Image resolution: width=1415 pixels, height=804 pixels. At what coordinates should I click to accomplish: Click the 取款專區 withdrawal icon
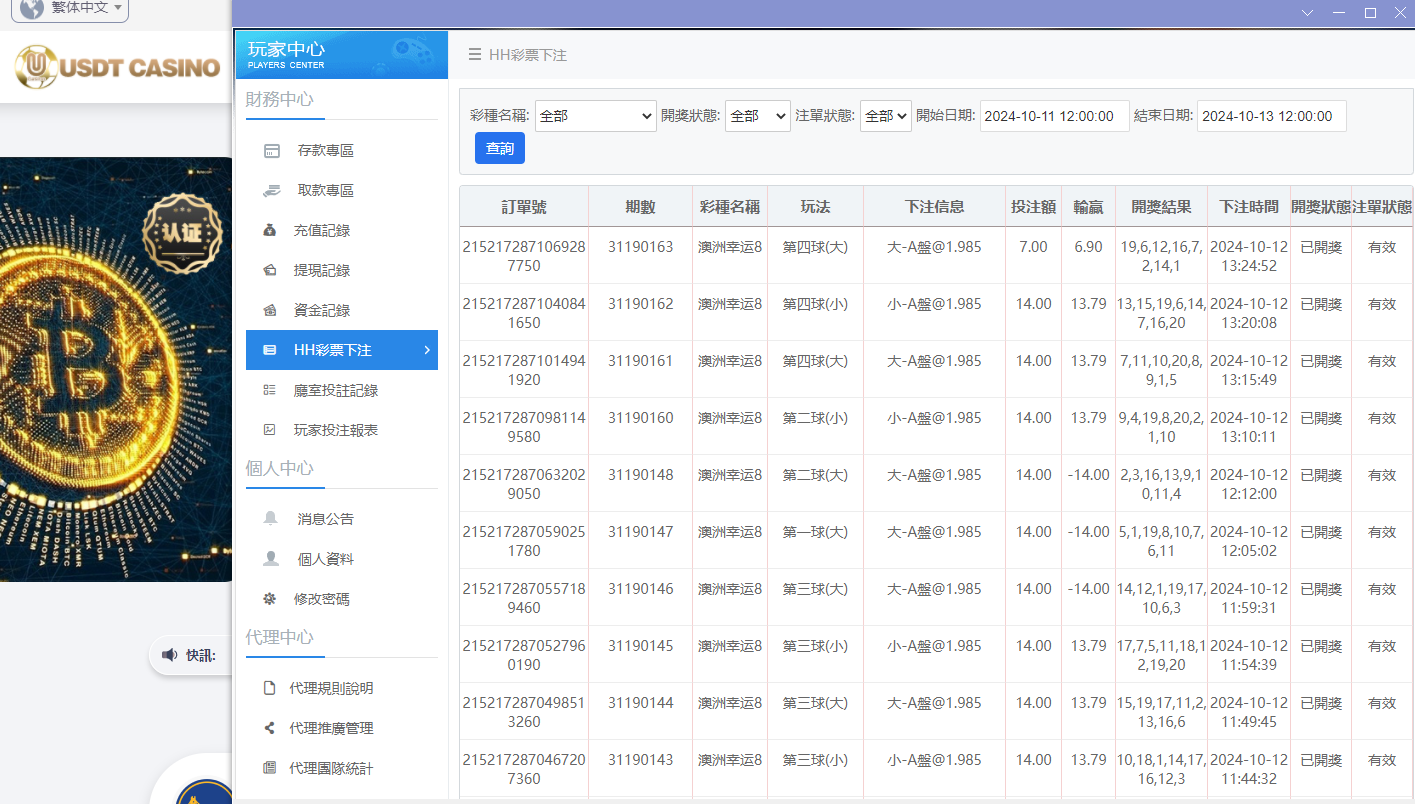coord(270,190)
